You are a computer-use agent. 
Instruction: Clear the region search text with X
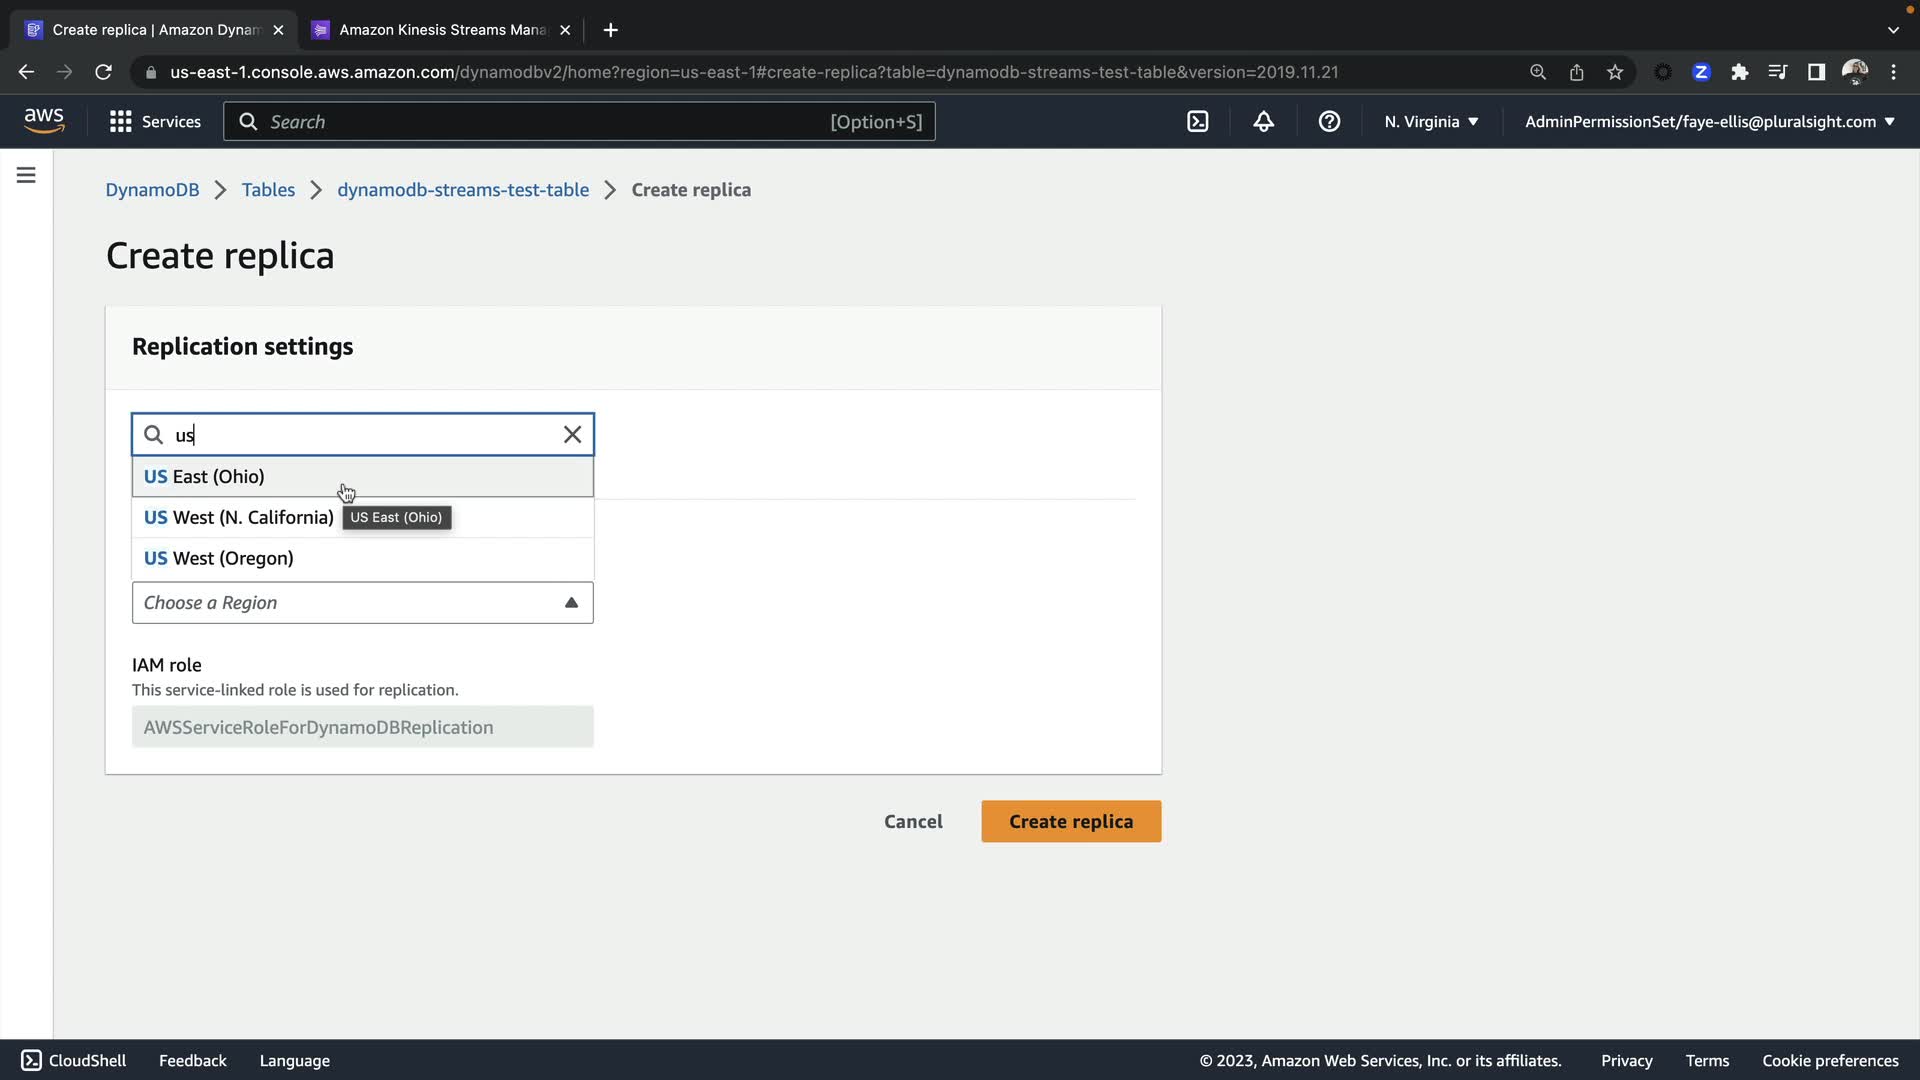[572, 434]
